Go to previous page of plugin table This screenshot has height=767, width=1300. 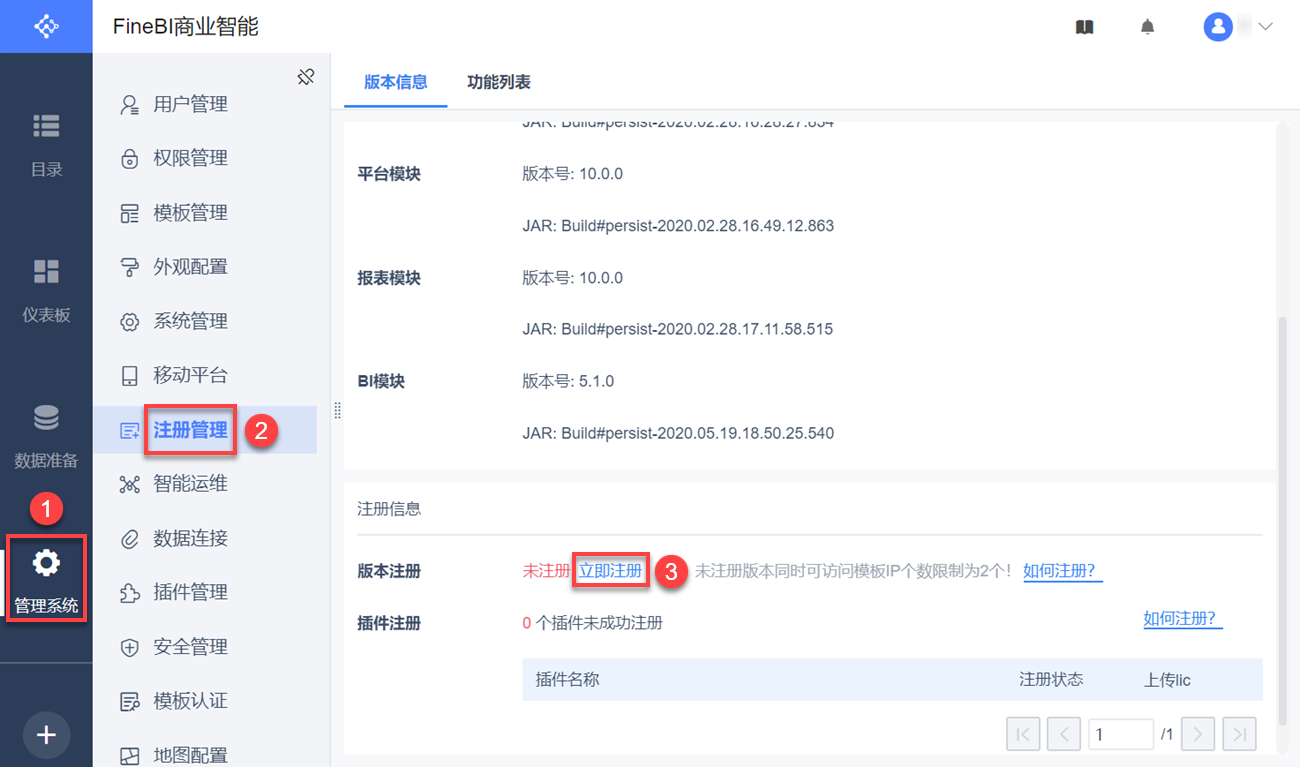coord(1063,734)
